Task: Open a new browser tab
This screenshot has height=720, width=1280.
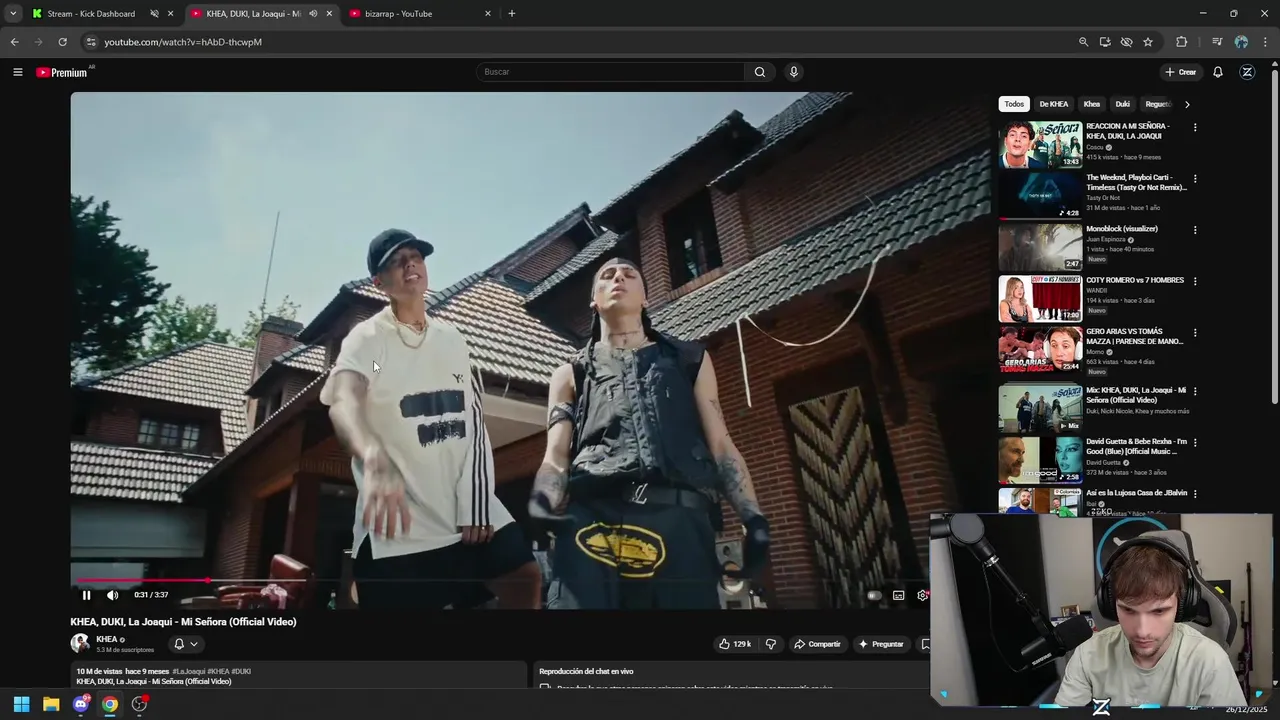Action: tap(512, 14)
